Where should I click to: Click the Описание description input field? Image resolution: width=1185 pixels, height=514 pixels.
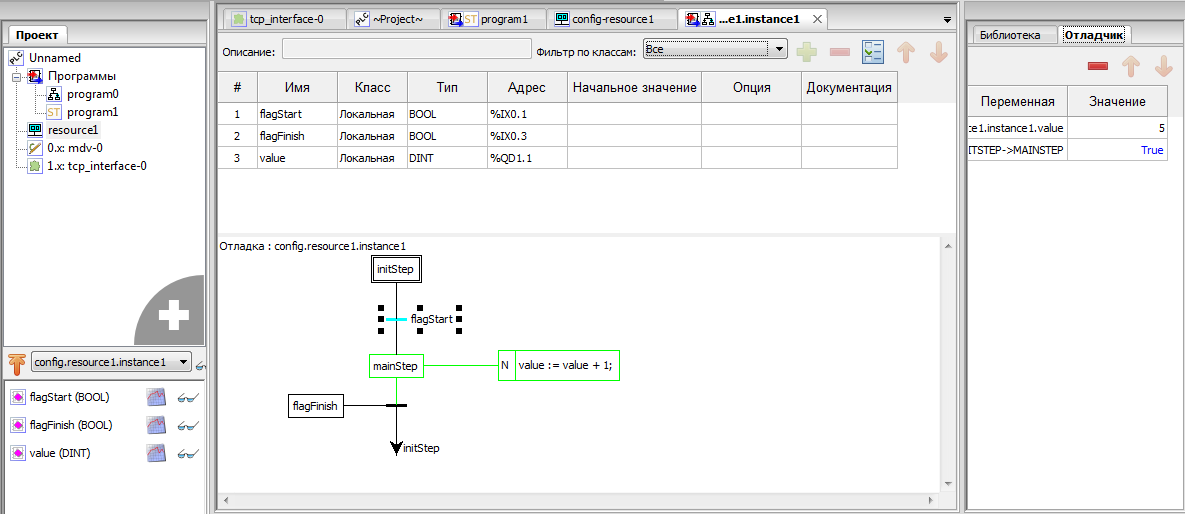[x=406, y=49]
